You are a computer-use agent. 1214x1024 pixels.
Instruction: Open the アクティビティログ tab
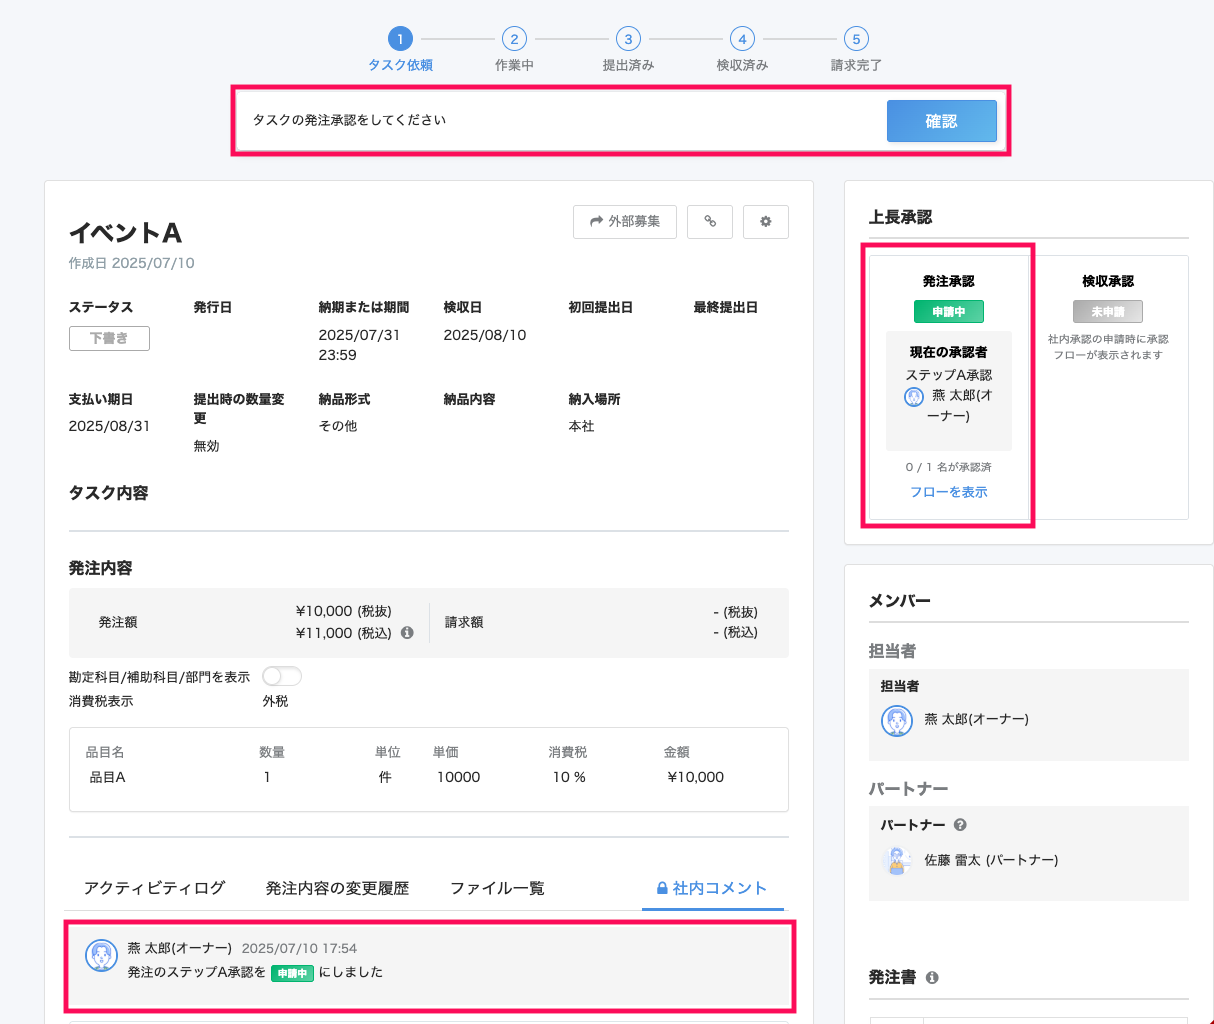pos(155,888)
